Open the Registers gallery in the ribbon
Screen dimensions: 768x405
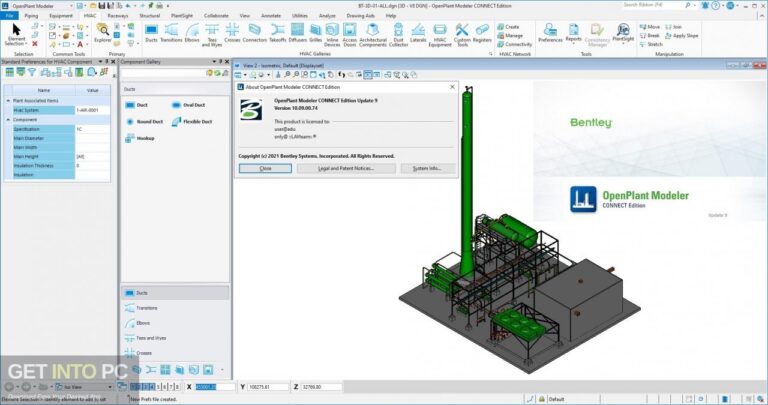tap(482, 33)
